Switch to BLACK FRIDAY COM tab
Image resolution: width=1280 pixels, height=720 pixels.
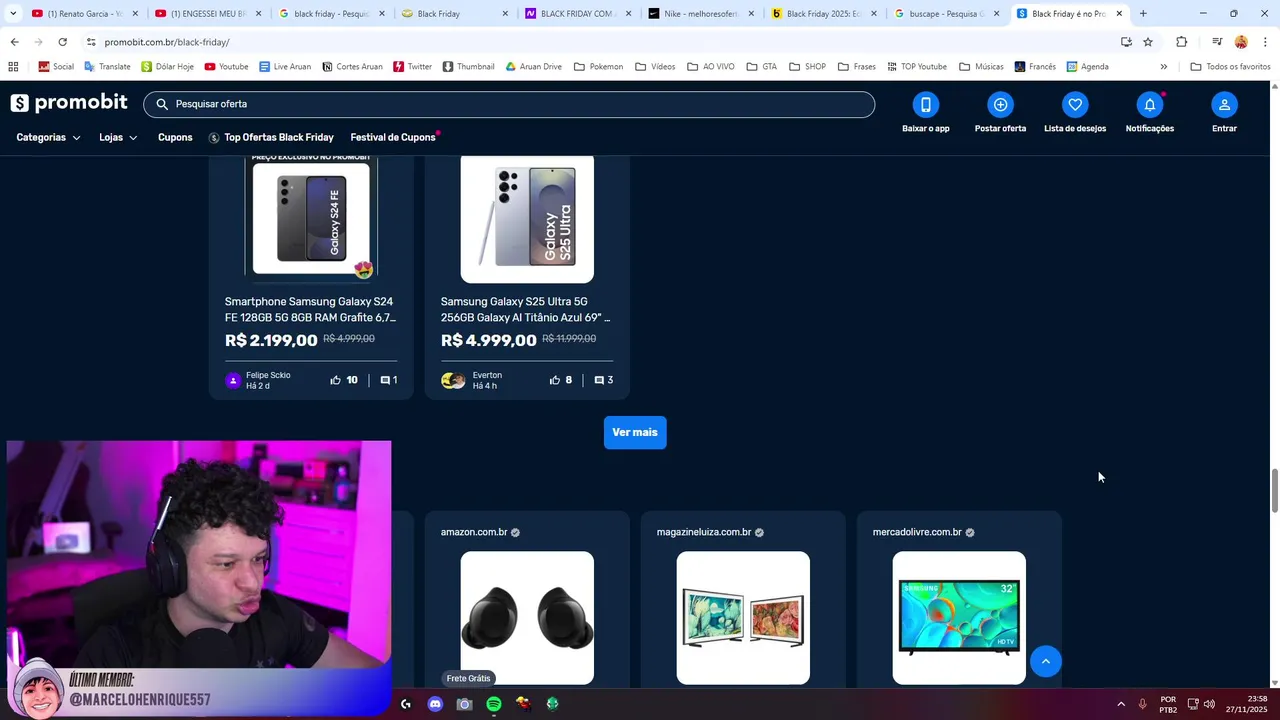pyautogui.click(x=580, y=14)
